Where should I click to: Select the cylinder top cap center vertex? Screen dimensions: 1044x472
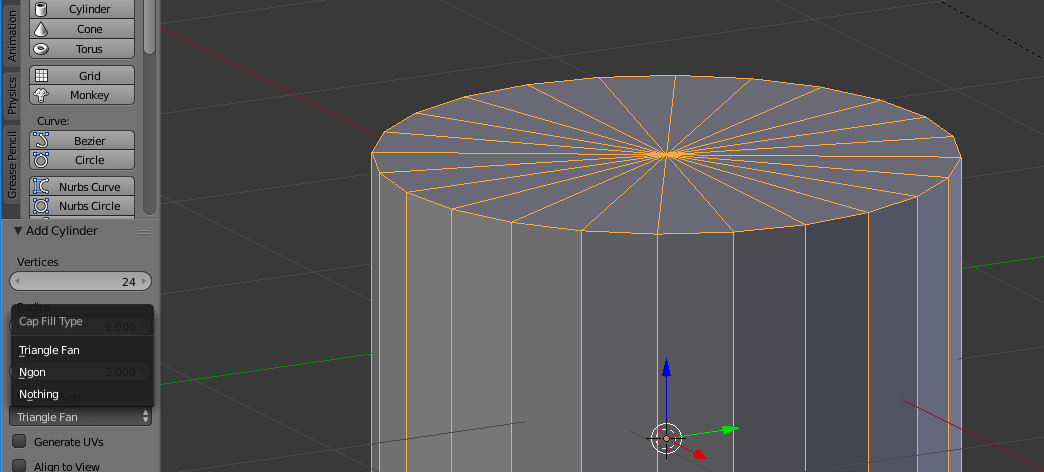666,154
